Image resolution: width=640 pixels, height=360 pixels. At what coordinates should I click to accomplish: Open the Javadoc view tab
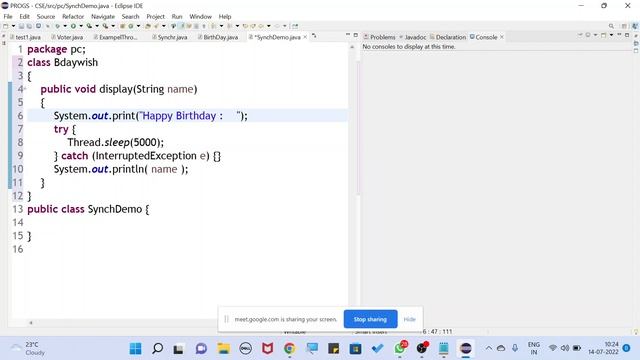(x=413, y=37)
